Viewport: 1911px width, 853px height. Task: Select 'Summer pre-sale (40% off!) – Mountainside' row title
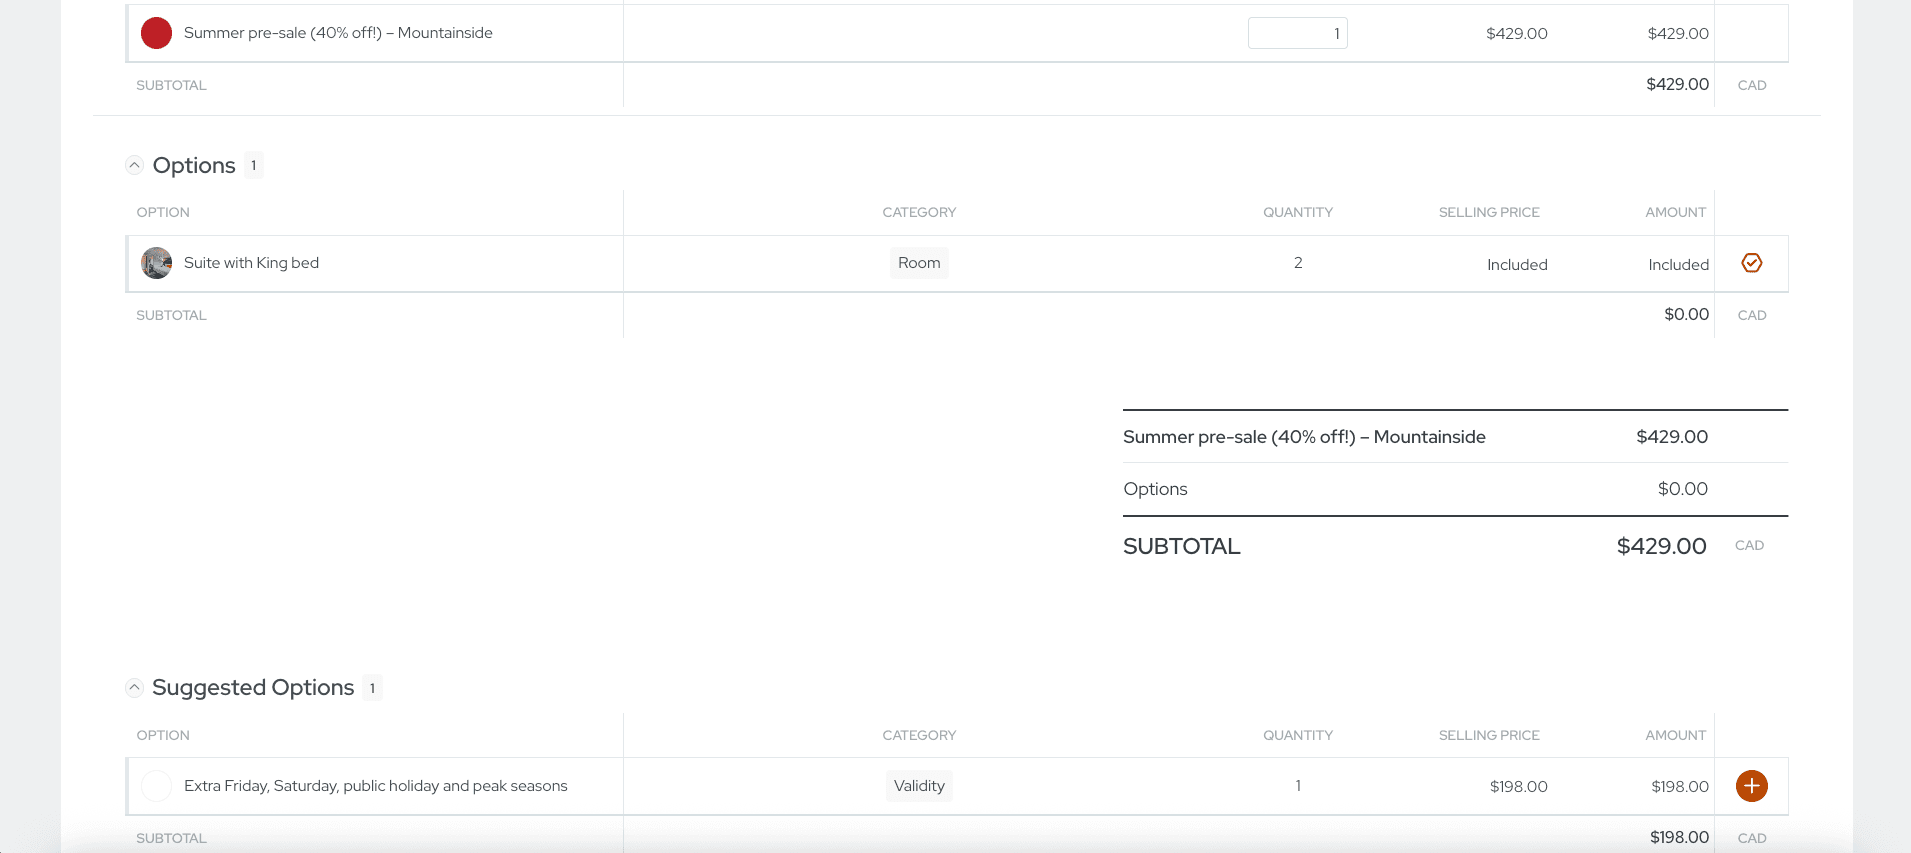pos(338,33)
